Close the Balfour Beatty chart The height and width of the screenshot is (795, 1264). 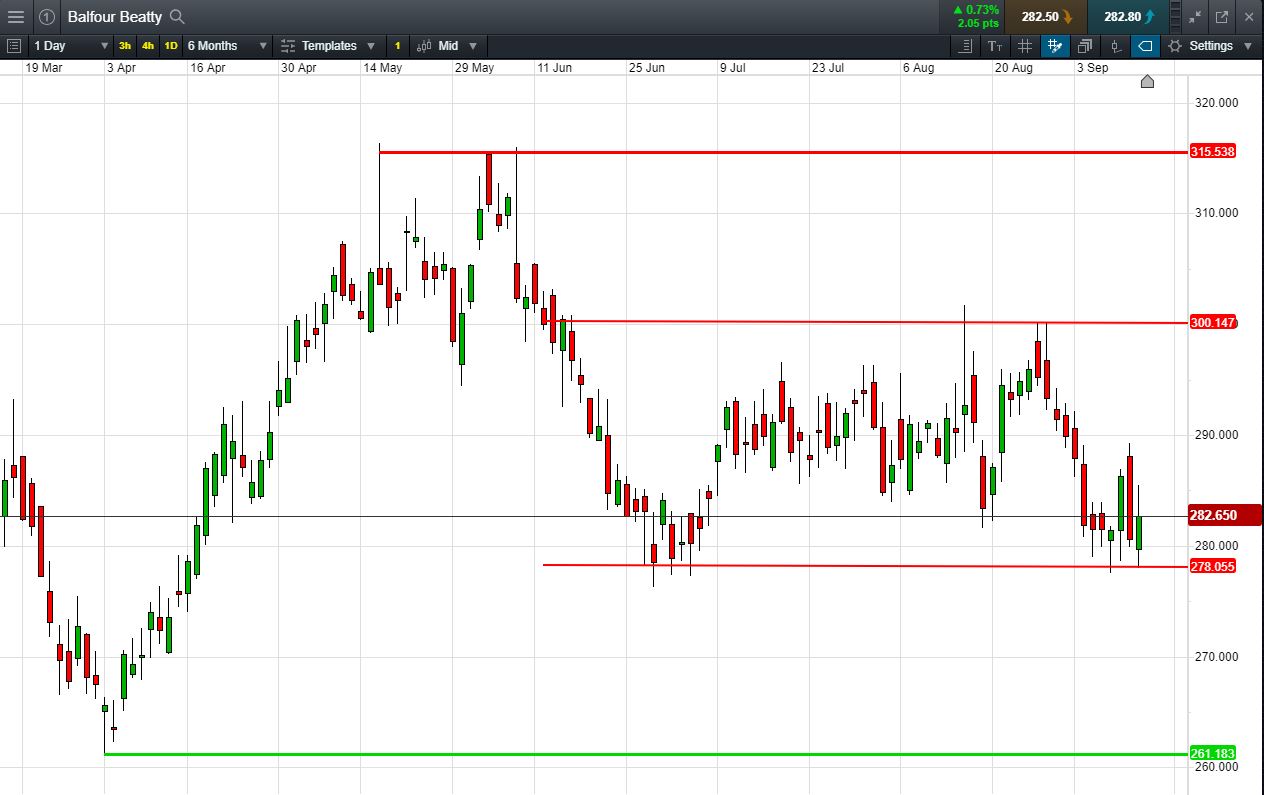1248,17
